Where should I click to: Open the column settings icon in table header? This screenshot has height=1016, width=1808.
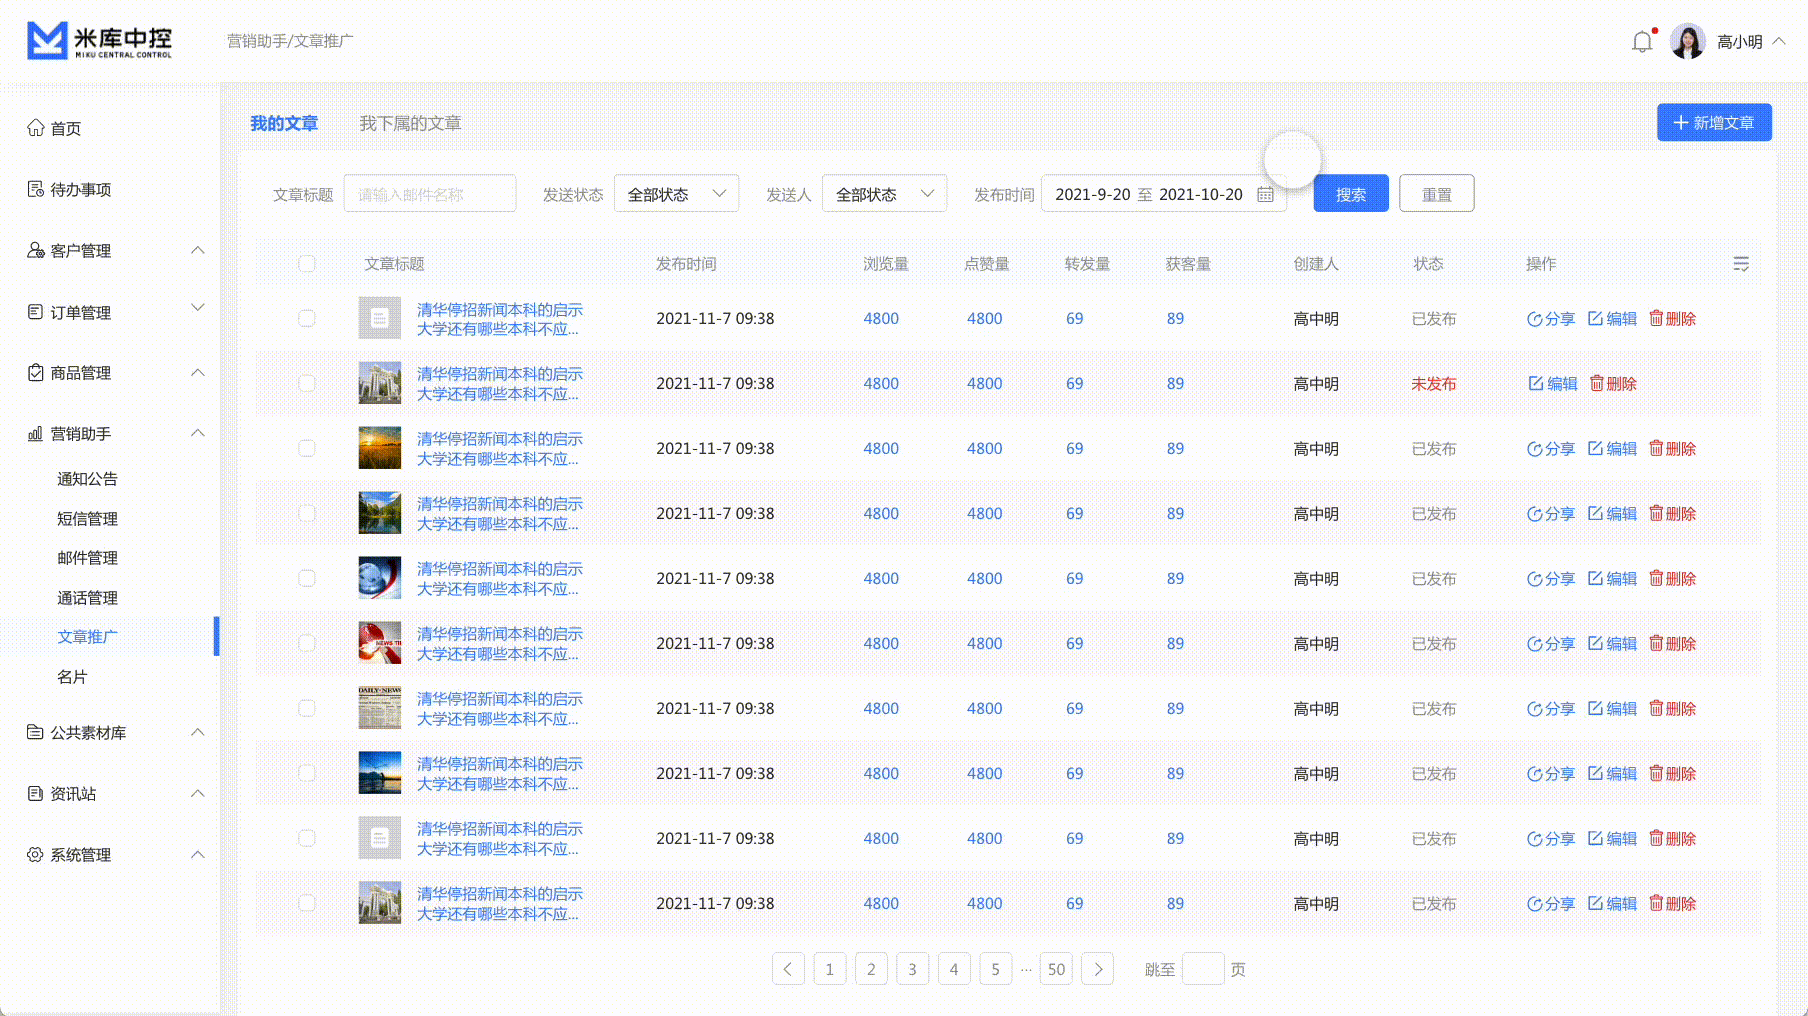point(1741,264)
